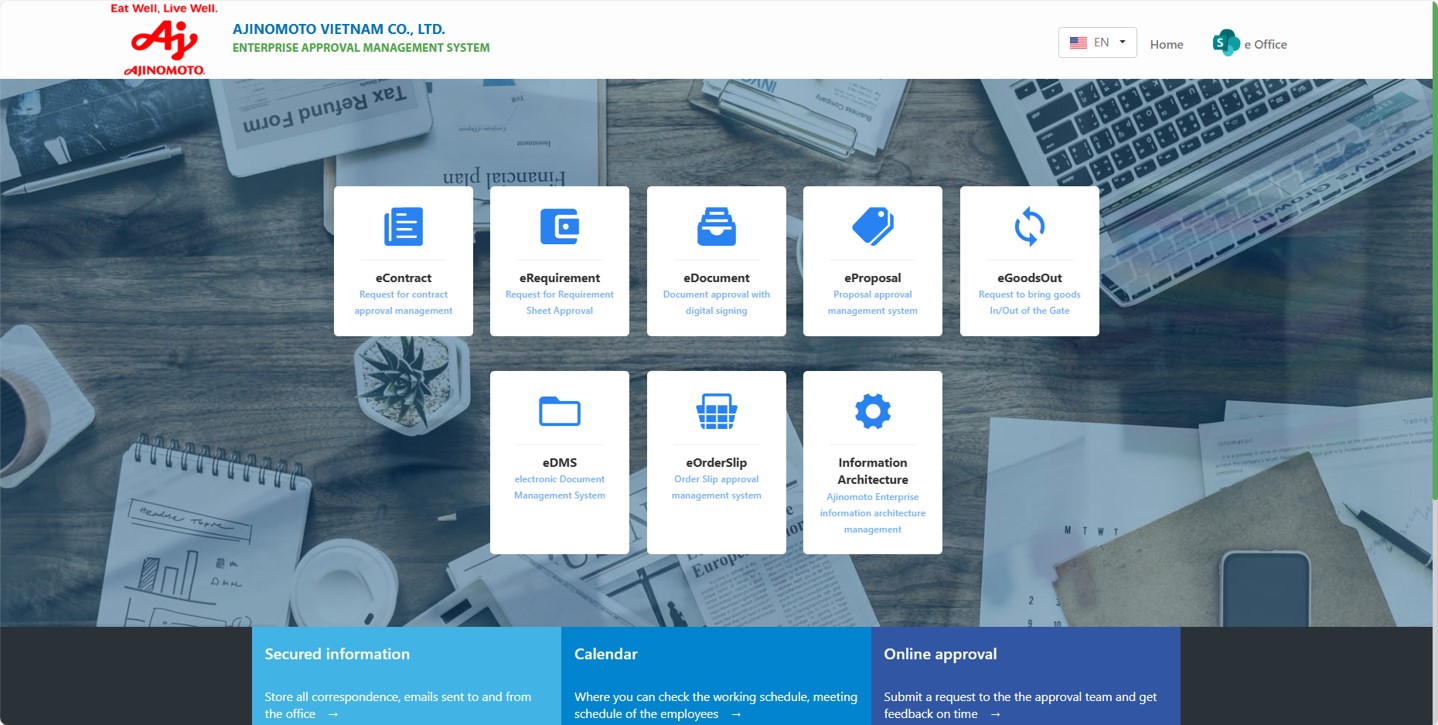Click the SharePoint e Office icon

[x=1225, y=43]
